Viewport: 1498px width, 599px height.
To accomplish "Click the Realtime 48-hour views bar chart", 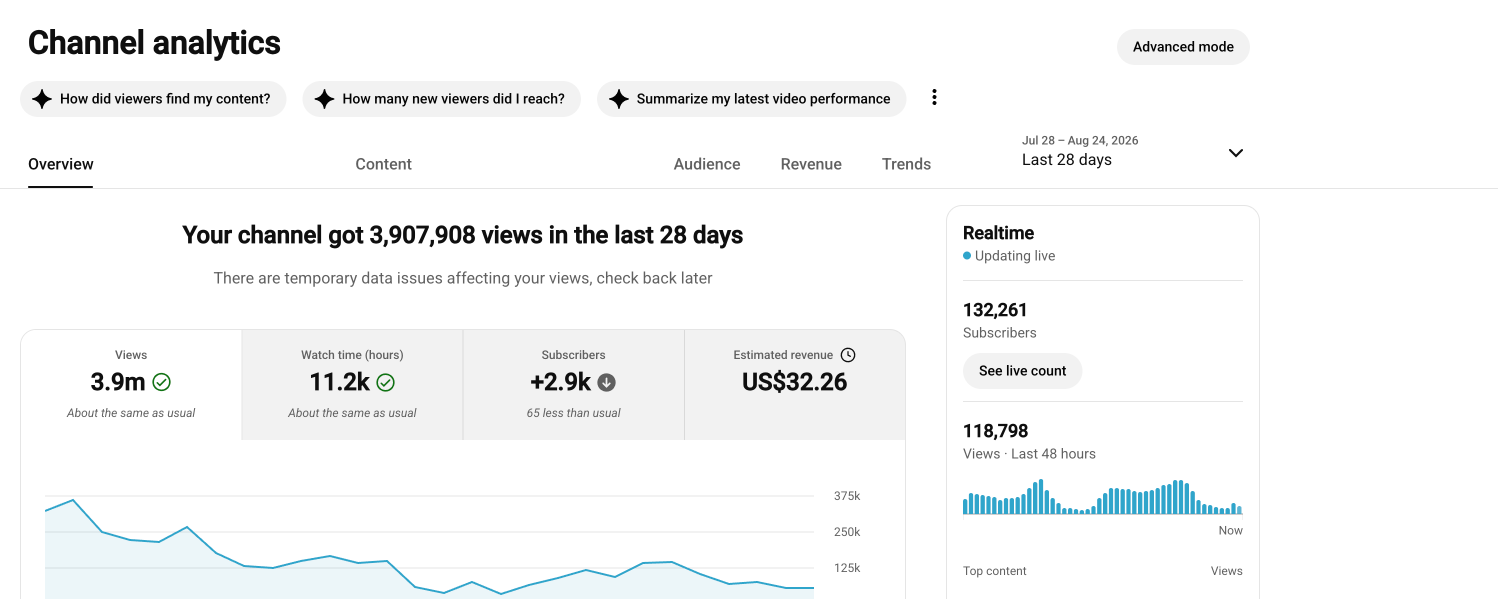I will point(1103,497).
